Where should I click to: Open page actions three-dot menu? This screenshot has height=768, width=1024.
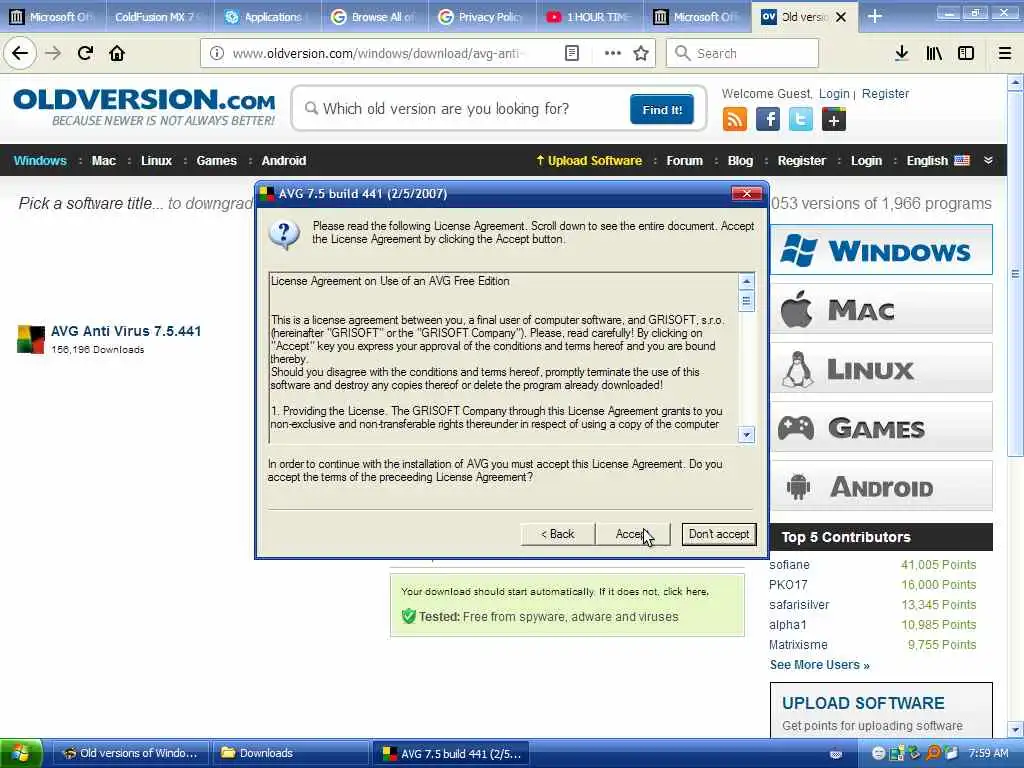[613, 53]
